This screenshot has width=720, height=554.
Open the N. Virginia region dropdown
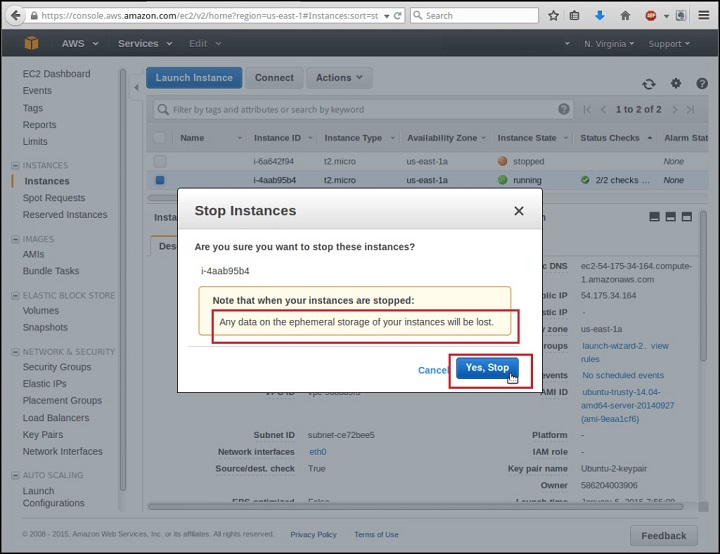[609, 44]
